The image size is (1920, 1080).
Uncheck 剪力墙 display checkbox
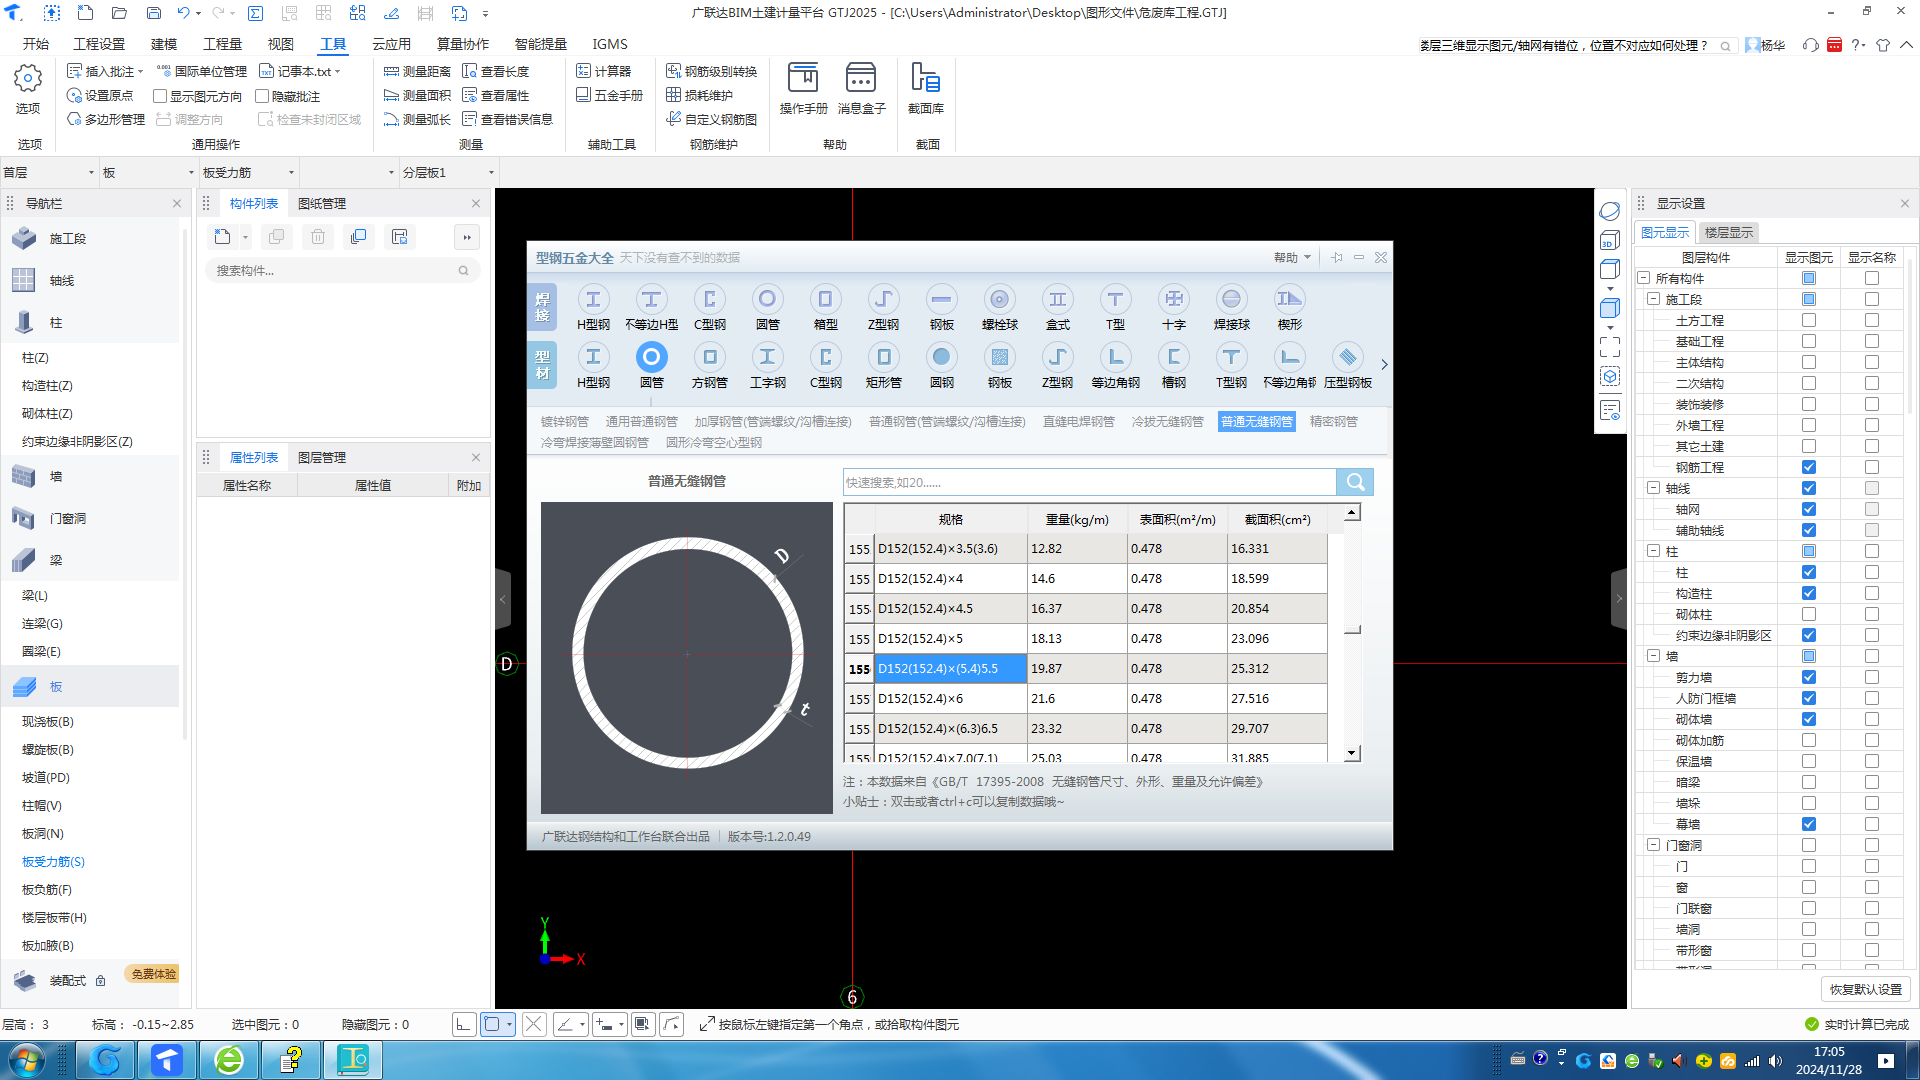pyautogui.click(x=1809, y=677)
